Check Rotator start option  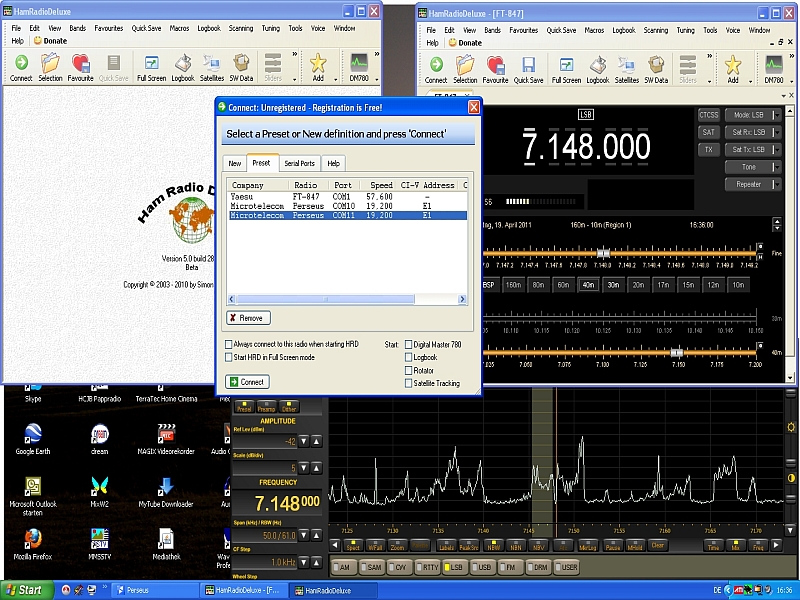408,370
